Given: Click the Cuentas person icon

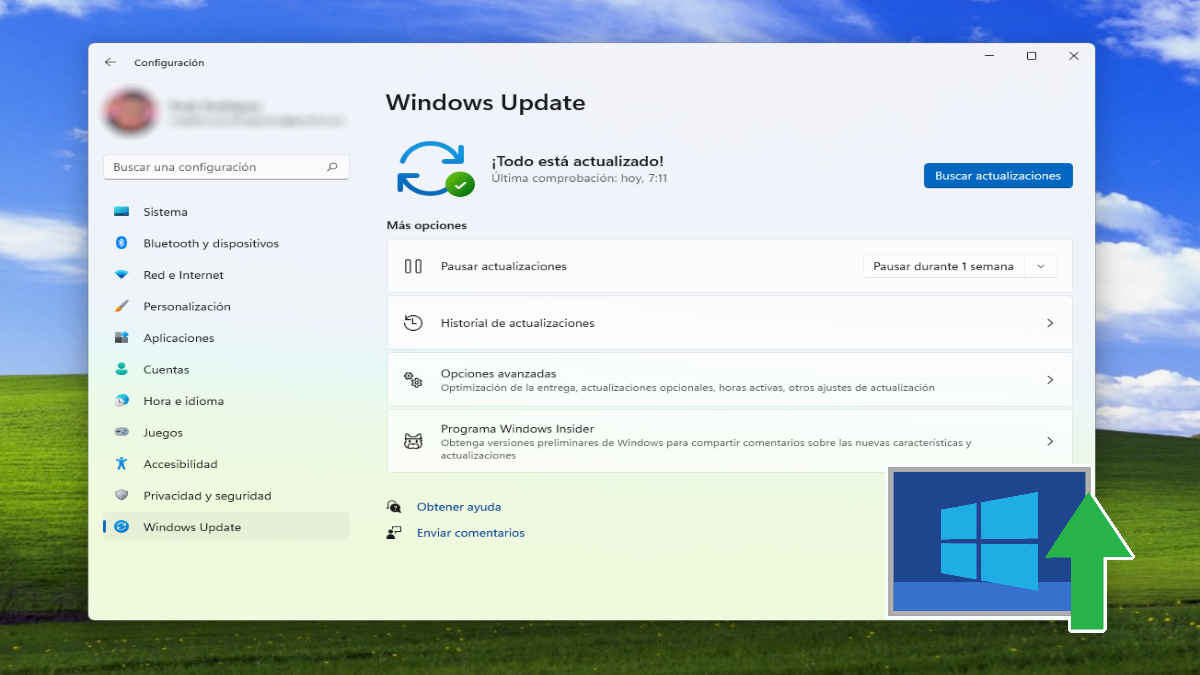Looking at the screenshot, I should (121, 369).
